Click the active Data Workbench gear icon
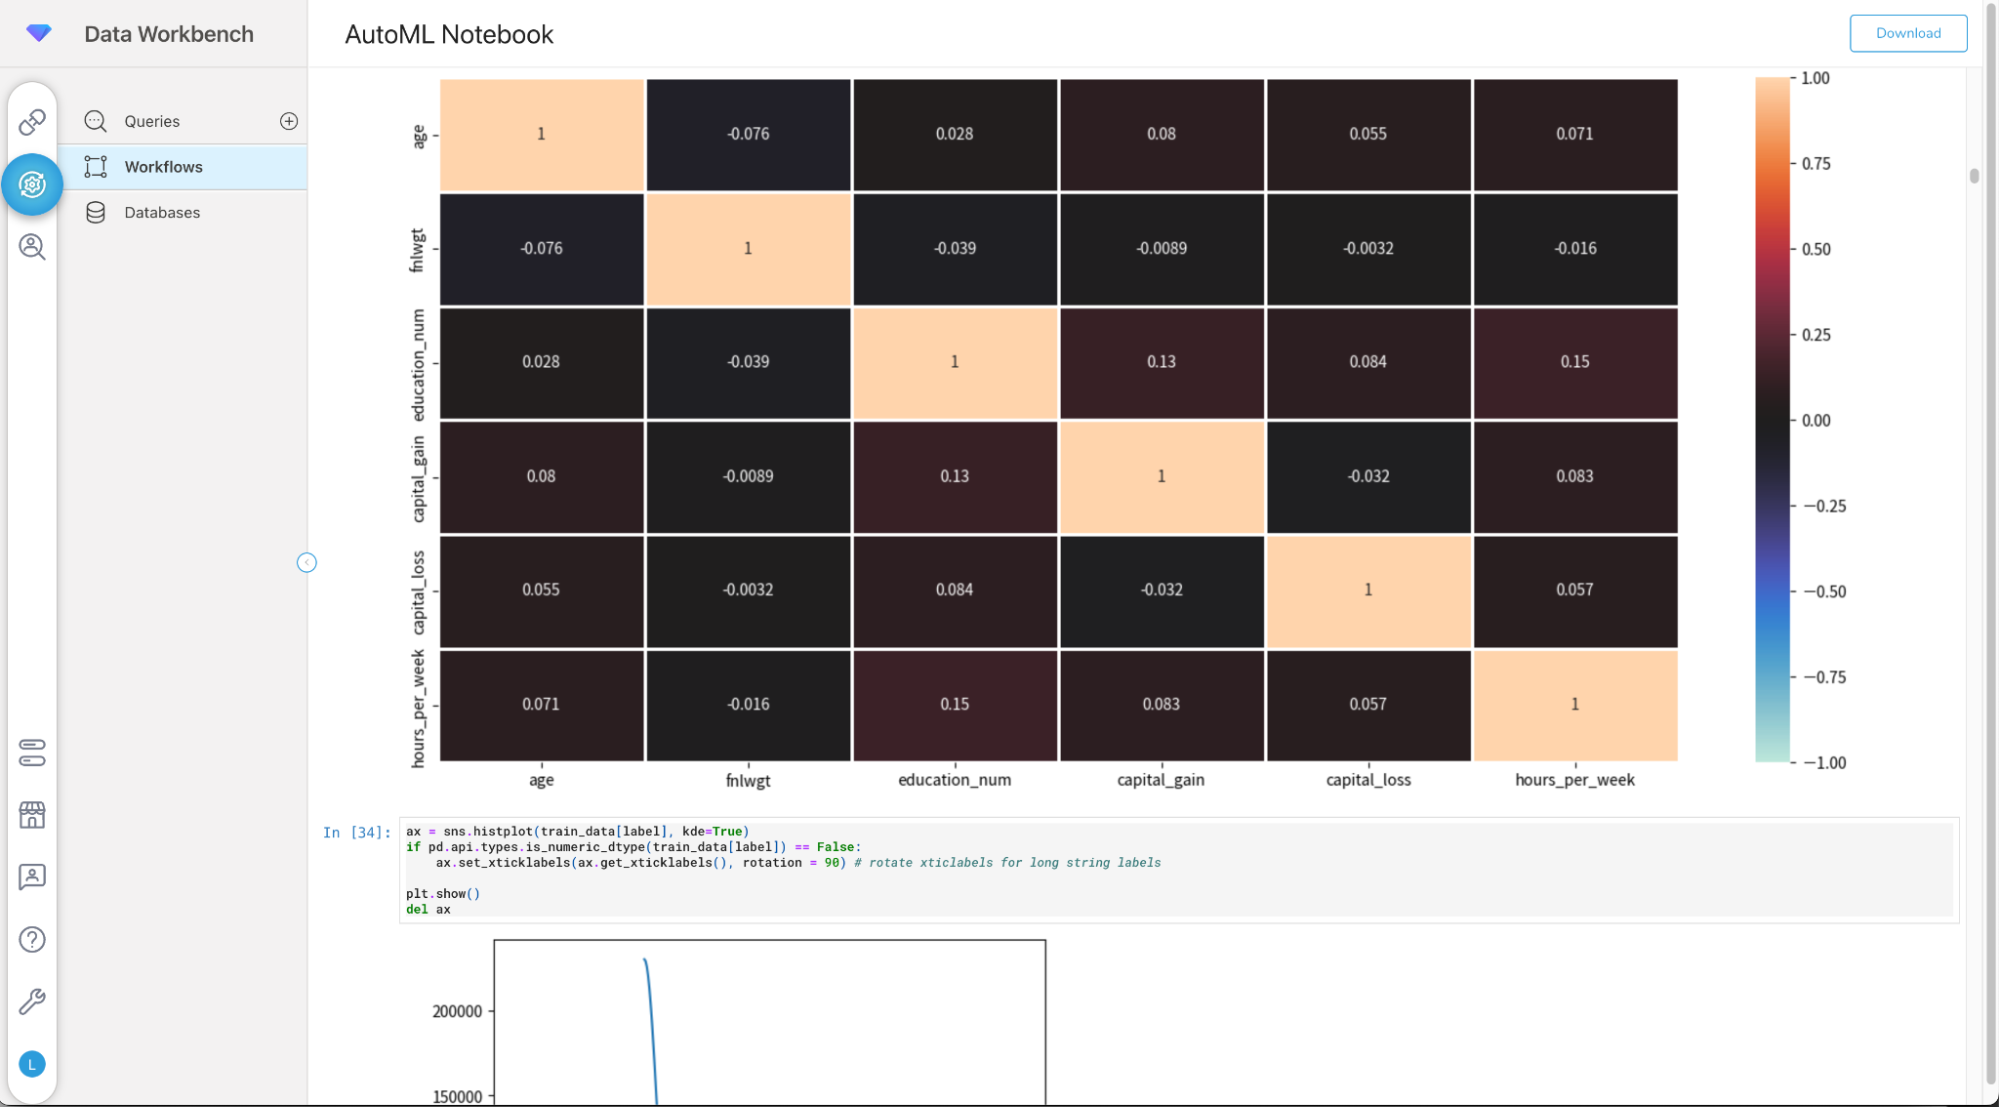Image resolution: width=1999 pixels, height=1107 pixels. (32, 184)
